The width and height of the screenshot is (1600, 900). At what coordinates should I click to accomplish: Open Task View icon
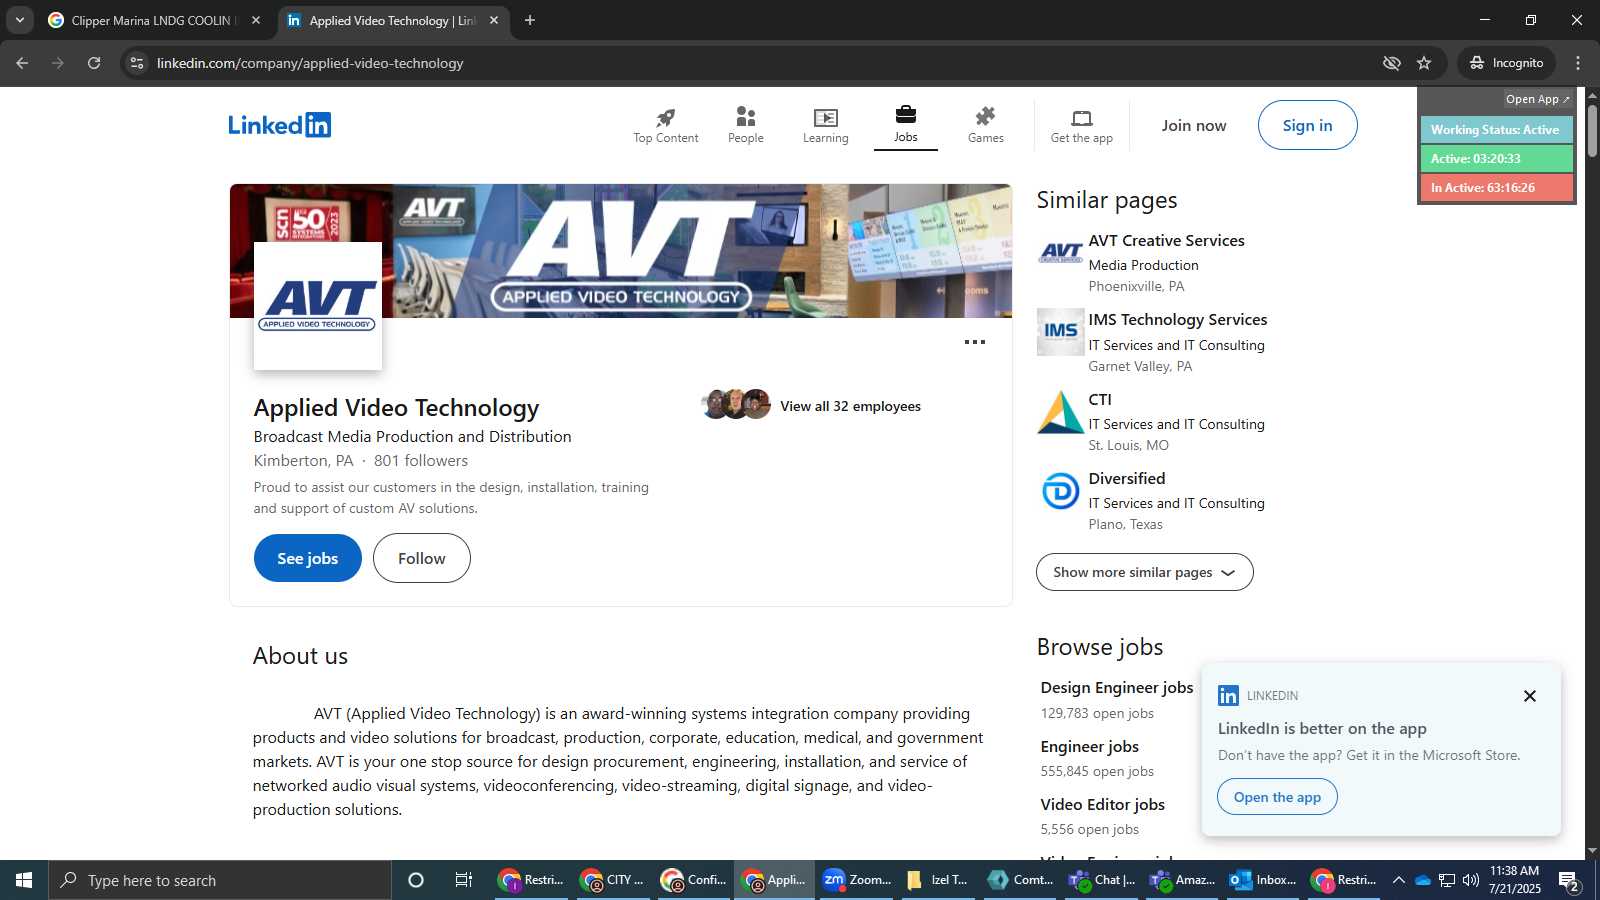pos(464,880)
